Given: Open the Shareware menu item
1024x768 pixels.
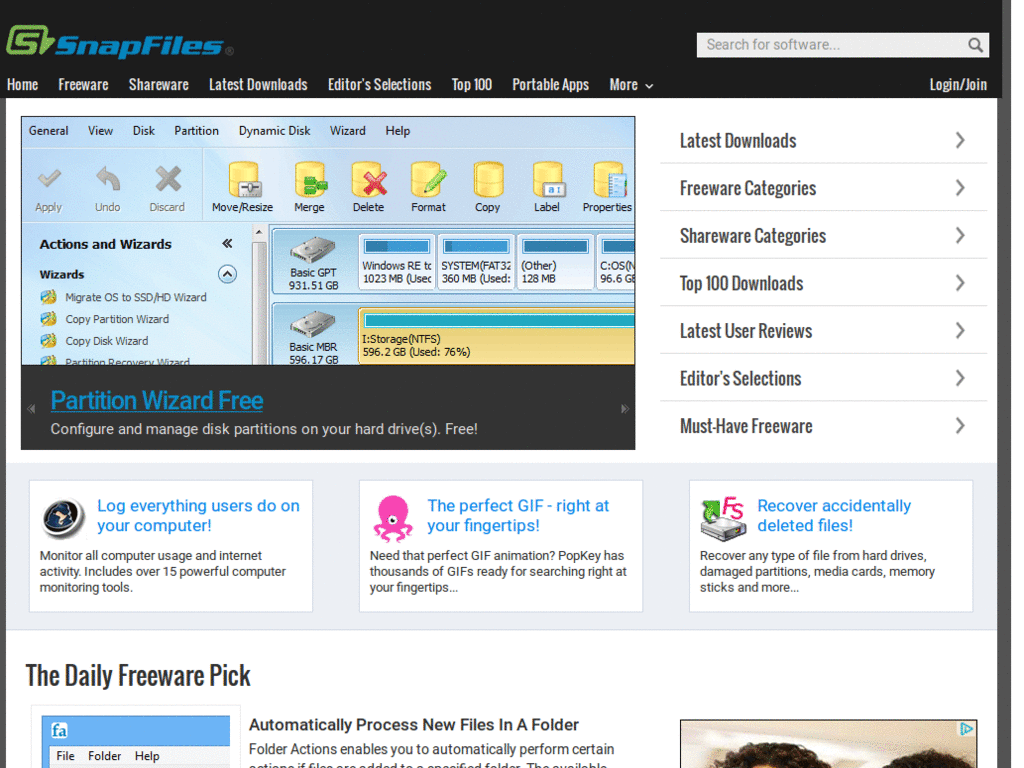Looking at the screenshot, I should (159, 85).
